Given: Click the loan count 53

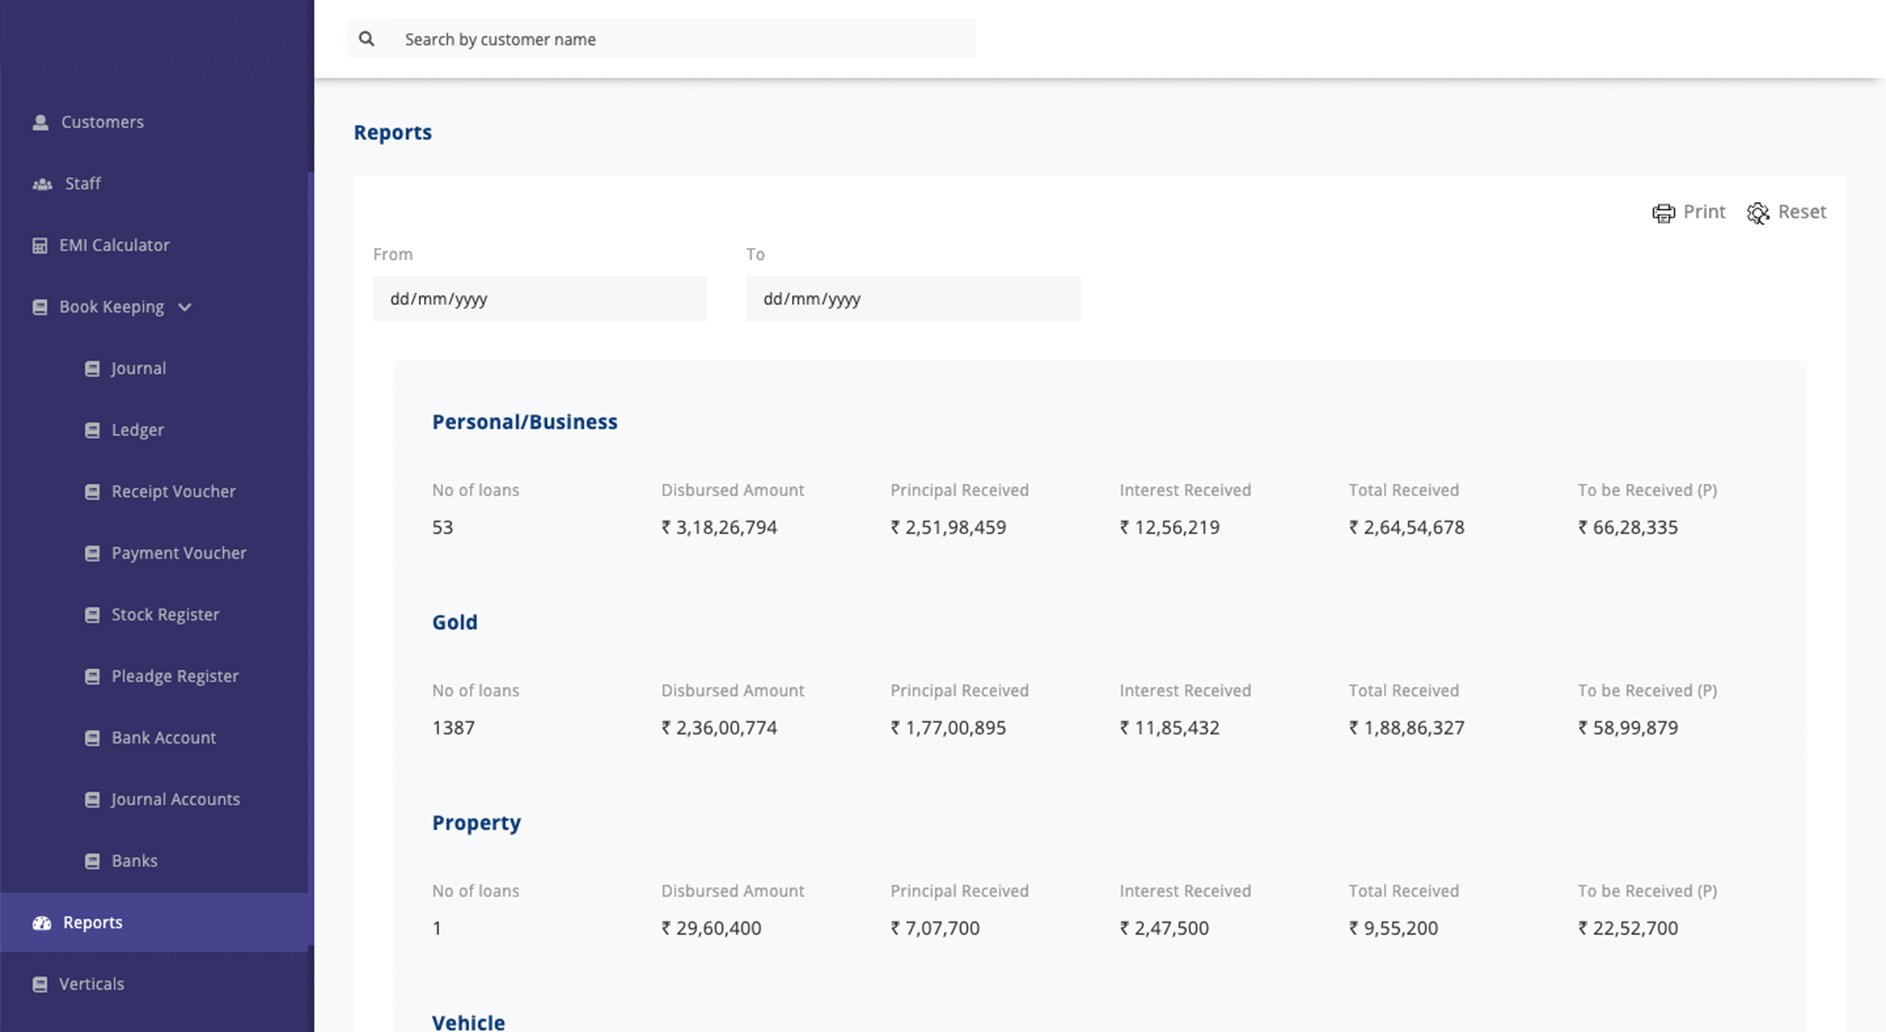Looking at the screenshot, I should click(x=443, y=528).
